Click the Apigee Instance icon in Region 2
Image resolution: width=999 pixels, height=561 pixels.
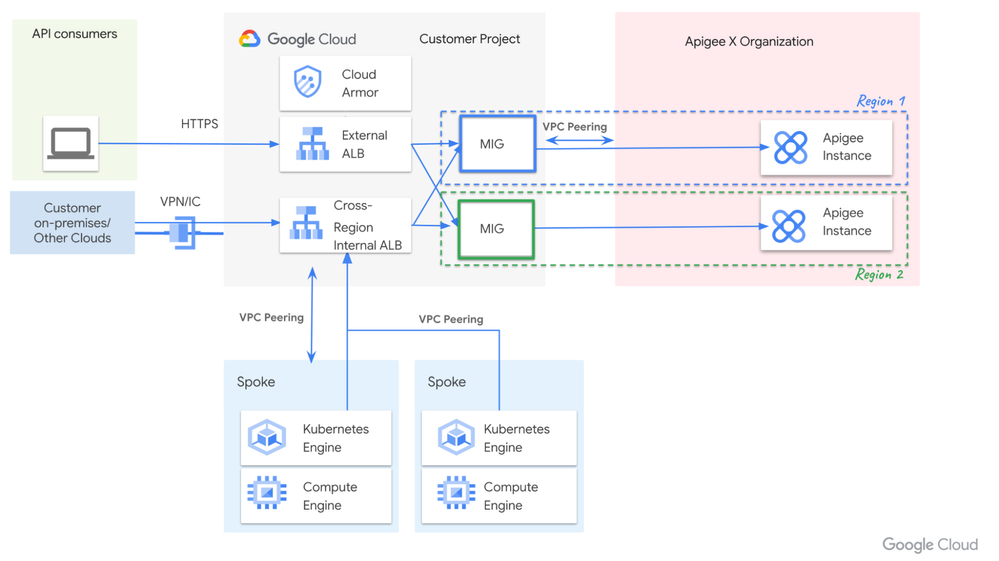point(789,226)
